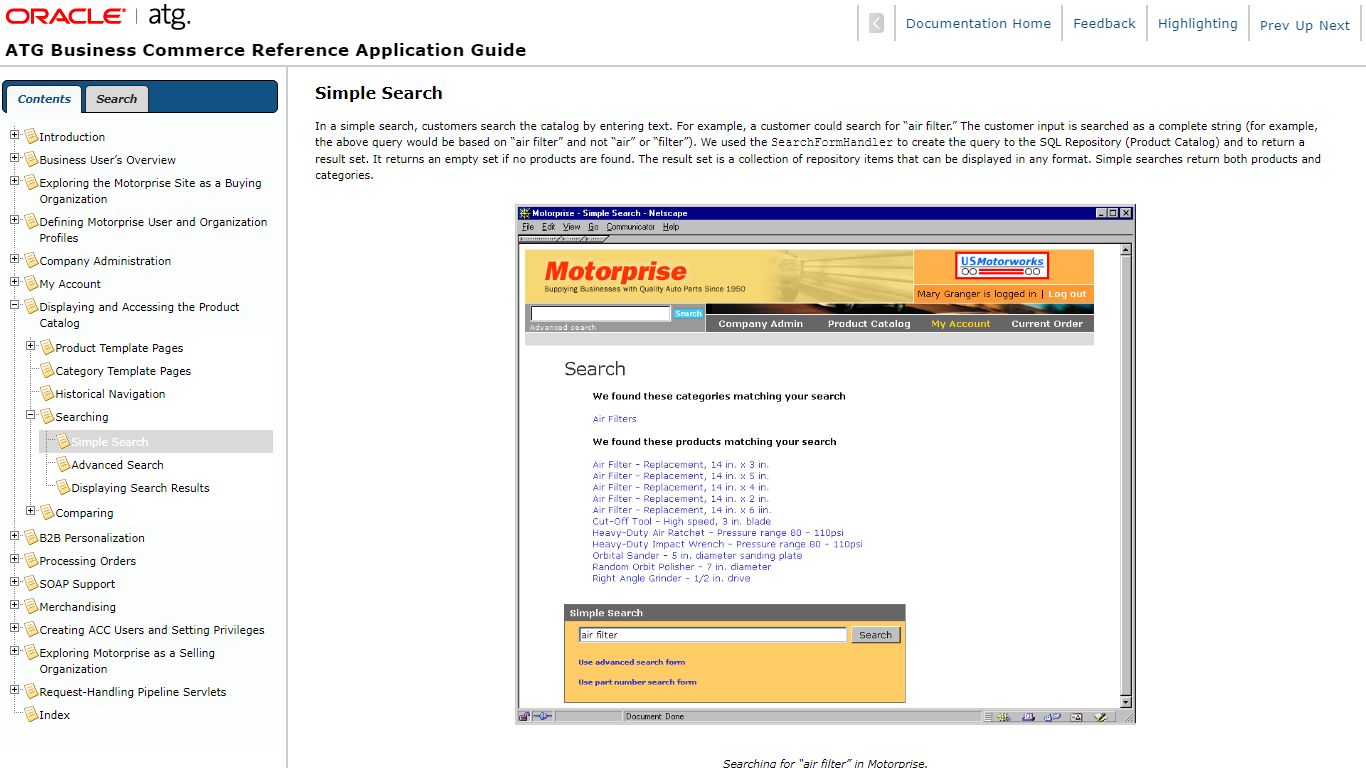The height and width of the screenshot is (768, 1366).
Task: Expand Defining Motorprise User and Organization Profiles
Action: coord(15,220)
